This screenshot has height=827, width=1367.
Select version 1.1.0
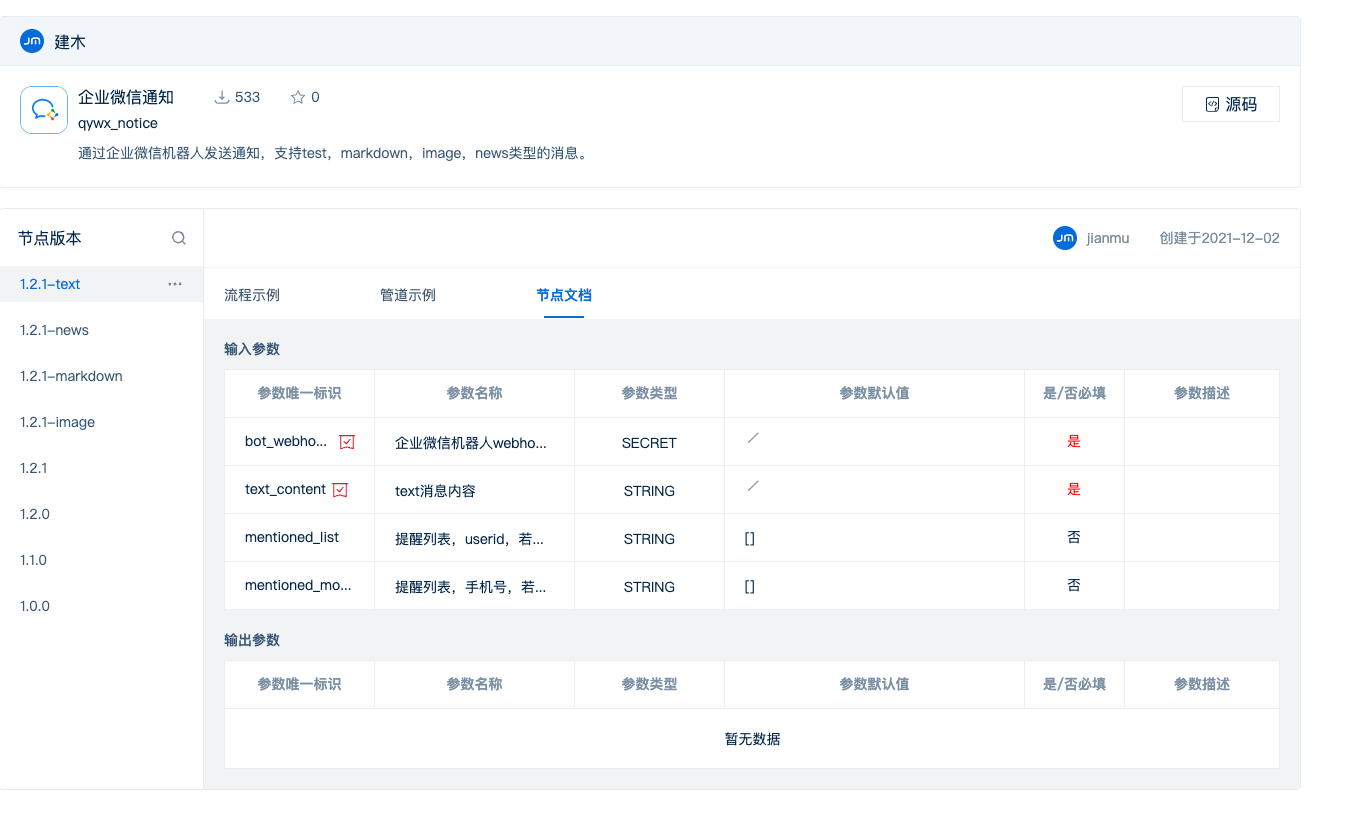[x=33, y=560]
